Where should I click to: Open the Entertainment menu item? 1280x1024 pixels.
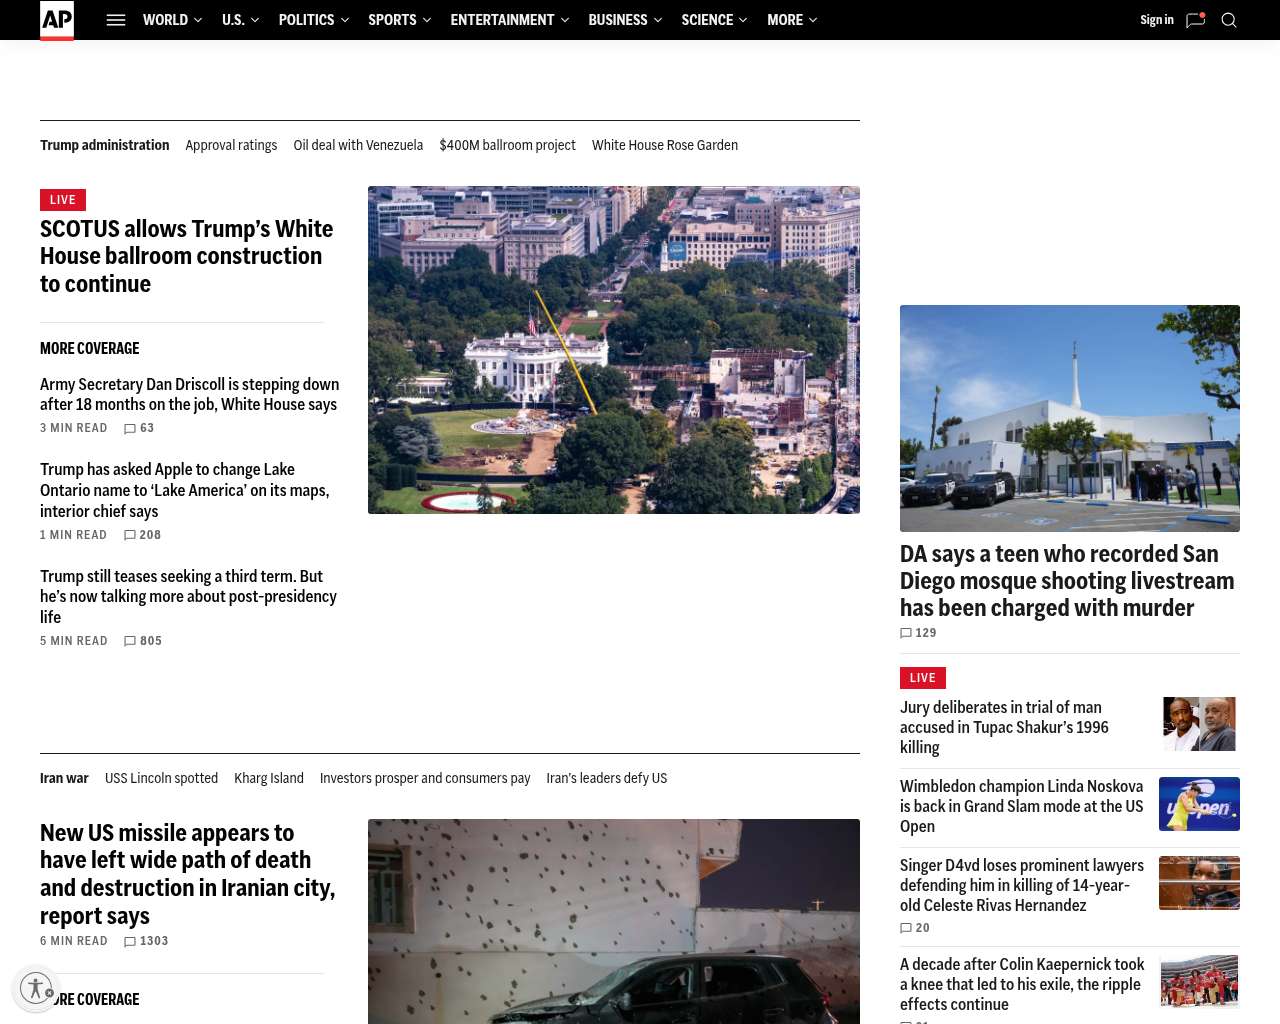click(x=502, y=20)
